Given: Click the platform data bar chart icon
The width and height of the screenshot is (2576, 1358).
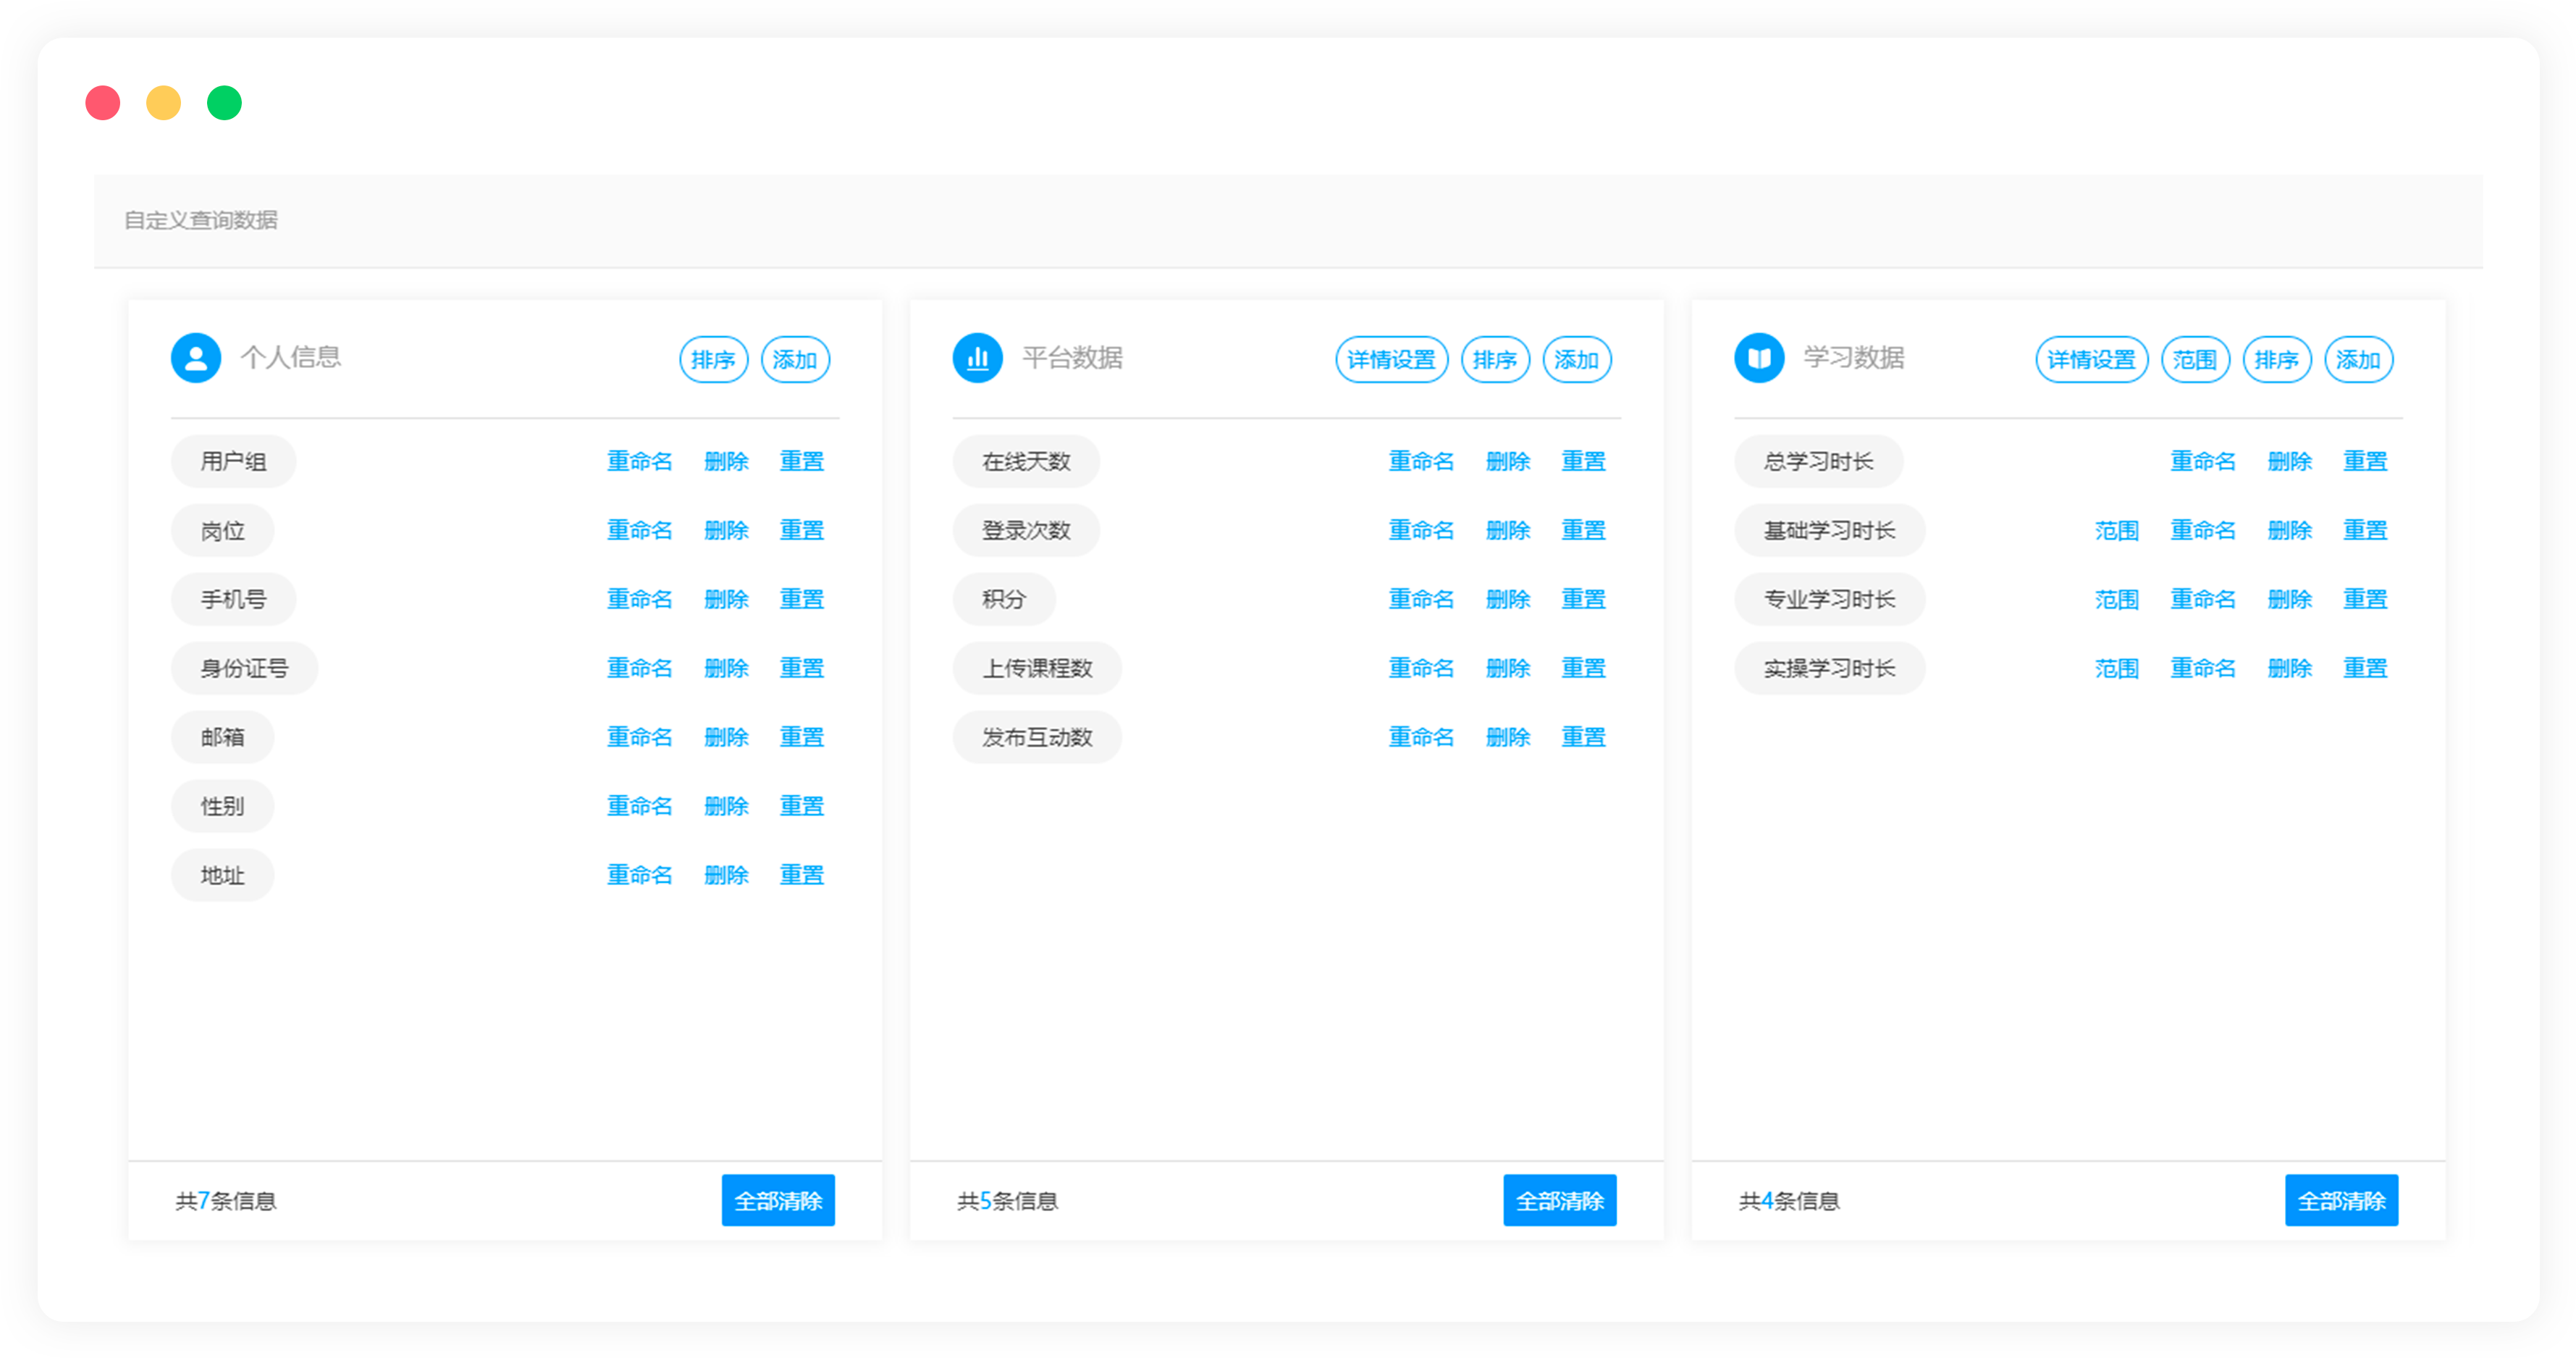Looking at the screenshot, I should click(977, 358).
